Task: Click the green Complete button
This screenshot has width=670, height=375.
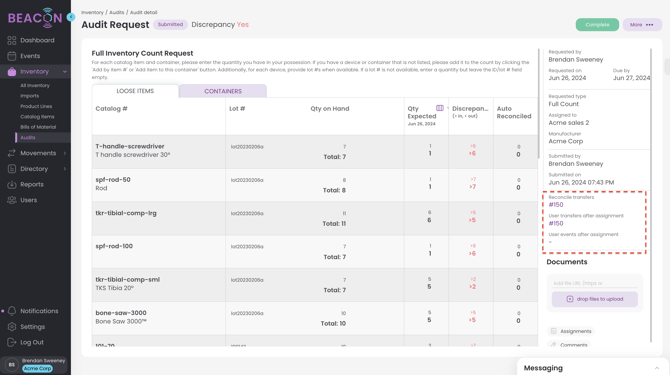Action: click(597, 25)
